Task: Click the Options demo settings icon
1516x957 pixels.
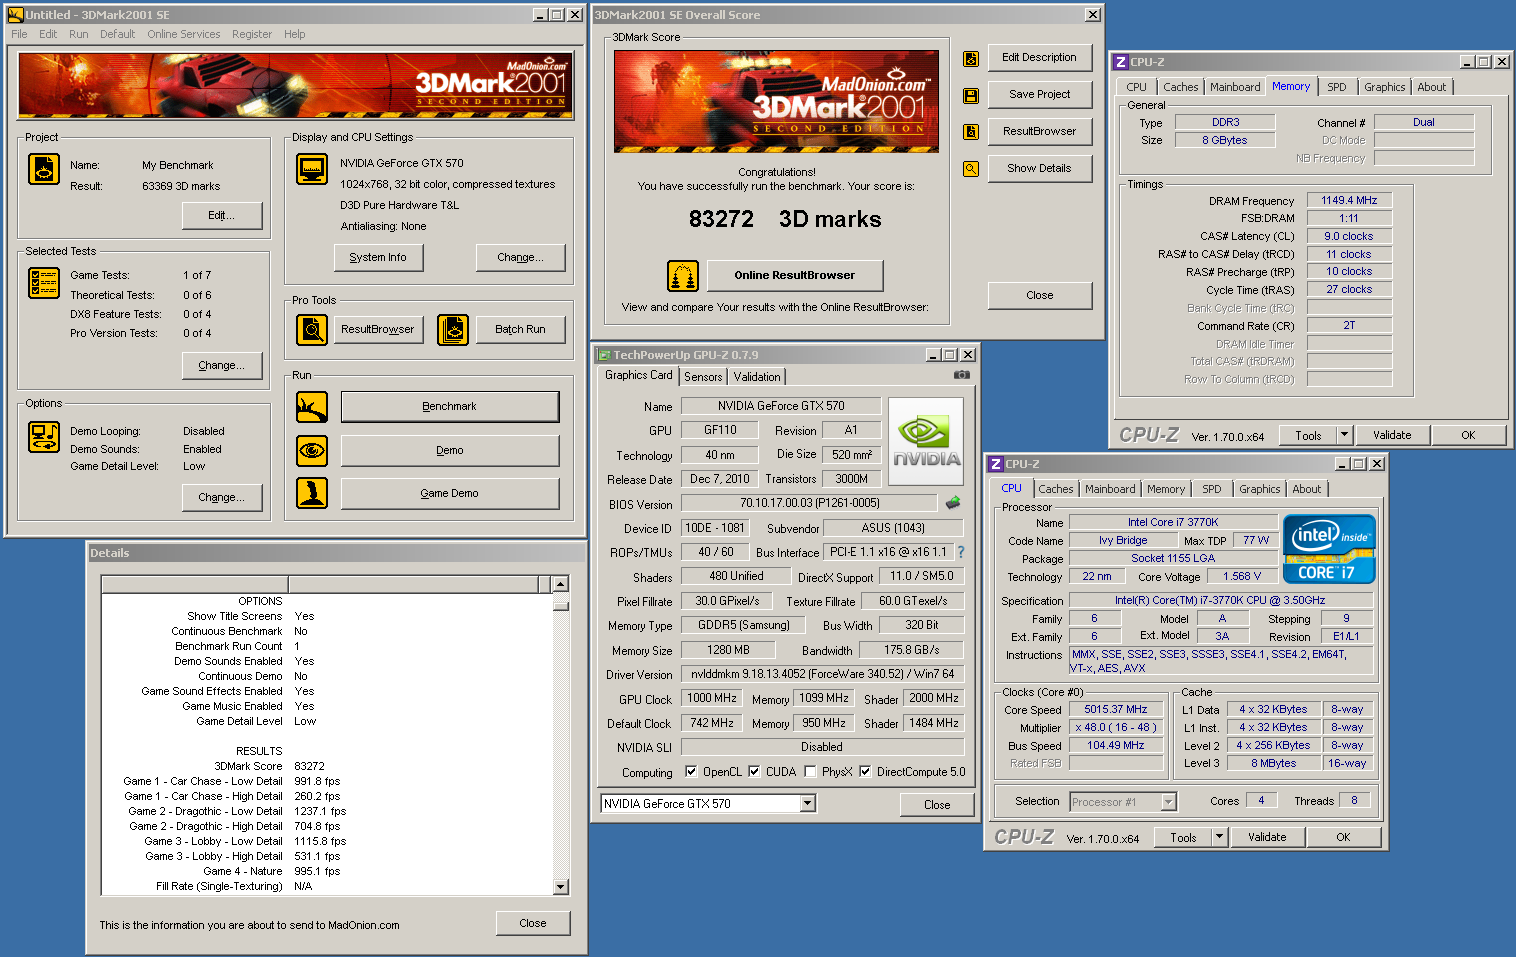Action: (44, 437)
